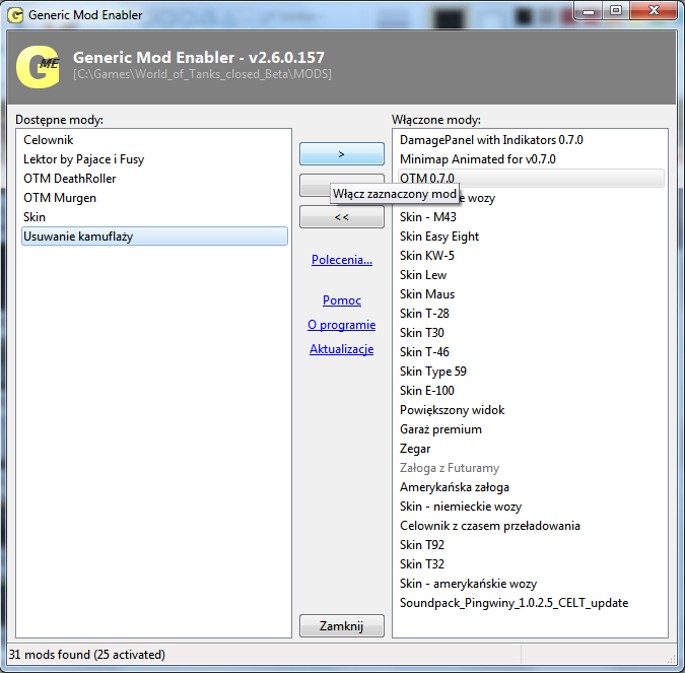Image resolution: width=685 pixels, height=673 pixels.
Task: Select Celownik in available mods
Action: click(155, 140)
